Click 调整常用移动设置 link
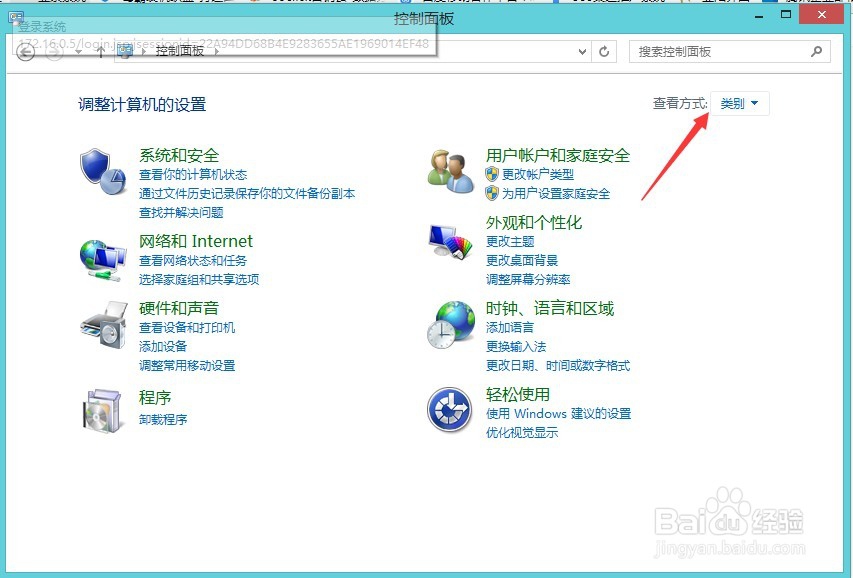This screenshot has width=853, height=578. coord(187,365)
